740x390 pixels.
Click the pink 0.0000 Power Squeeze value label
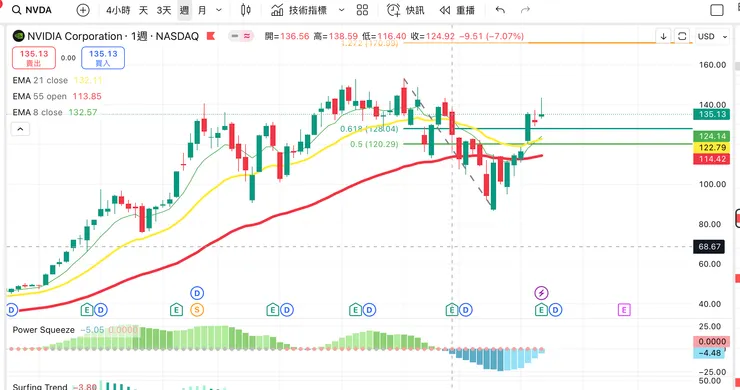(712, 341)
